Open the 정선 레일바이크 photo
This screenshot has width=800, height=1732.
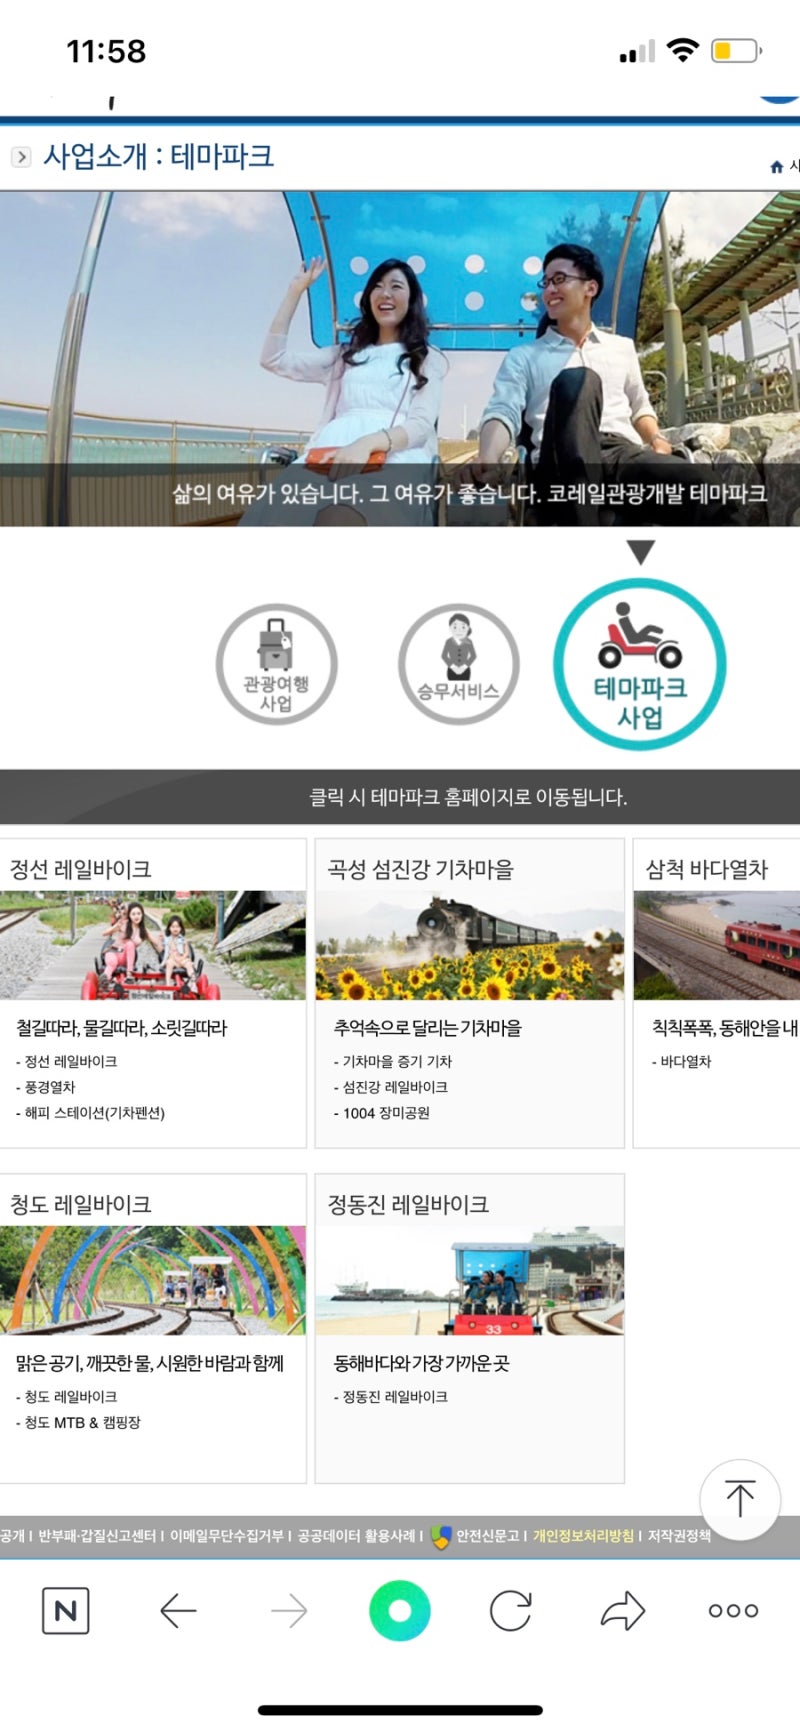153,945
